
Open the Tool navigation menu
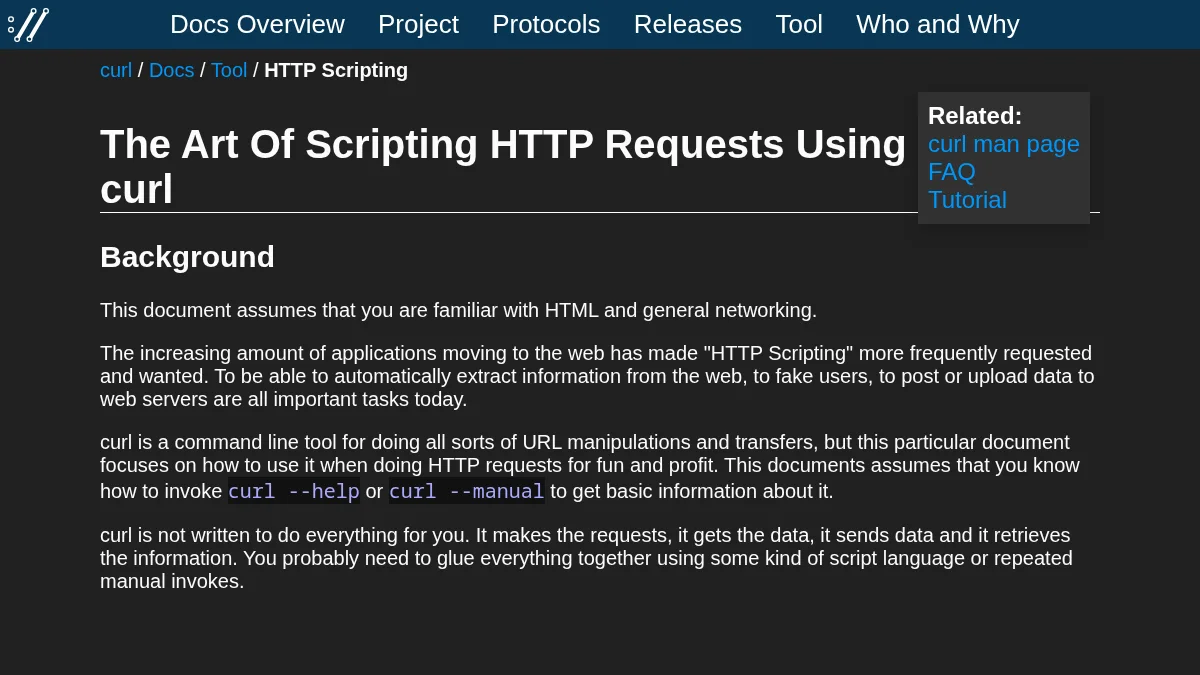pyautogui.click(x=799, y=24)
